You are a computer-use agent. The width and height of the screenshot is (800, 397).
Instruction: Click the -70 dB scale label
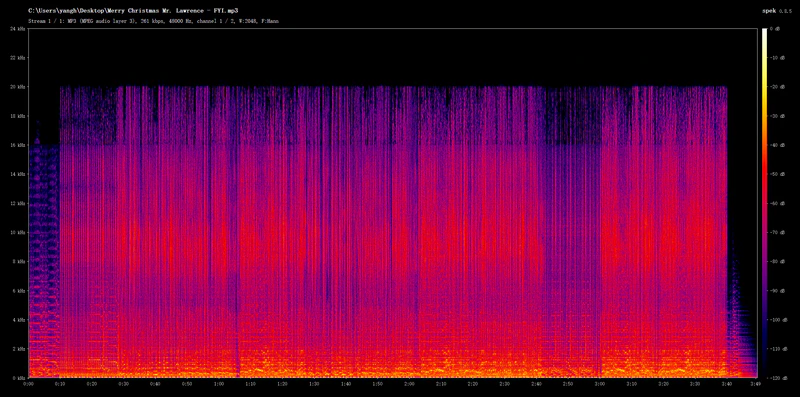[x=778, y=232]
